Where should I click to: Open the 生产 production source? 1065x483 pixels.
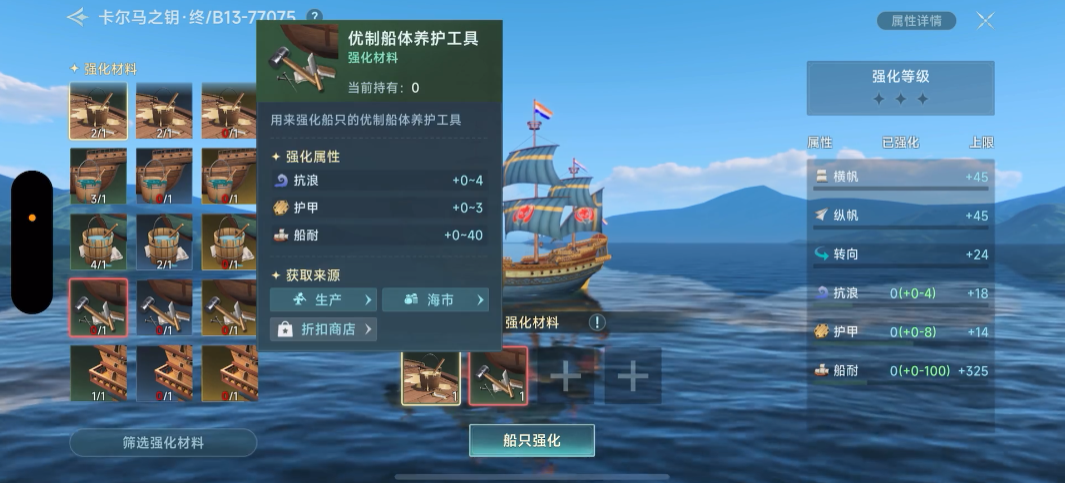coord(323,300)
